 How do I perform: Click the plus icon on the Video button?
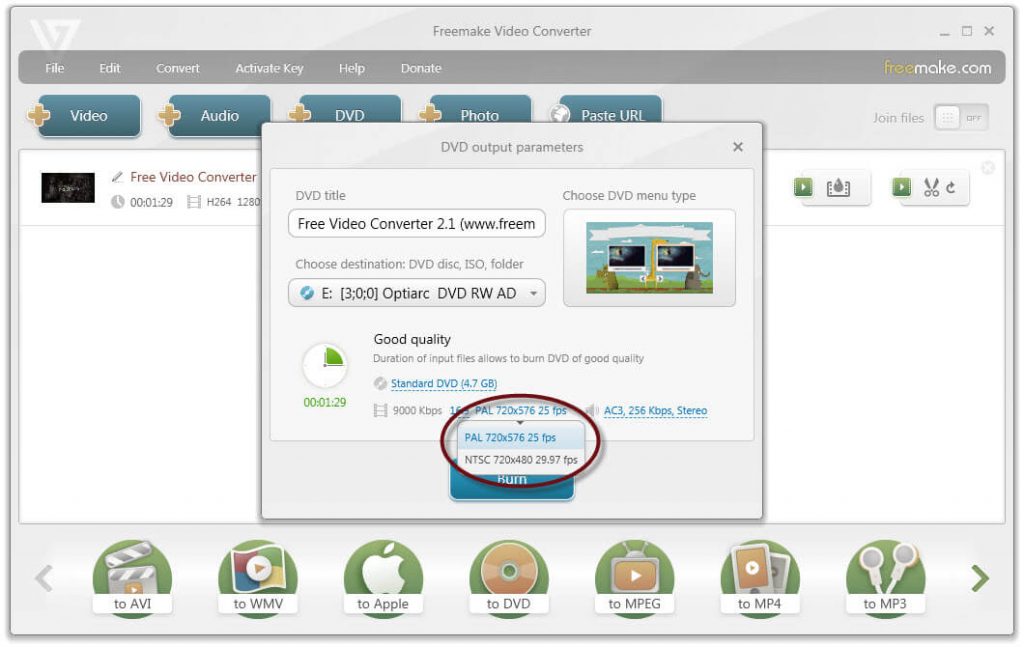pyautogui.click(x=39, y=115)
